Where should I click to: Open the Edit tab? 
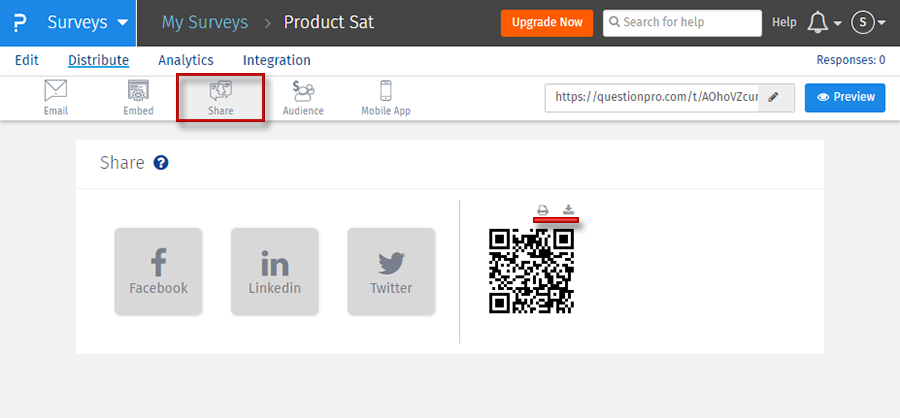point(27,60)
